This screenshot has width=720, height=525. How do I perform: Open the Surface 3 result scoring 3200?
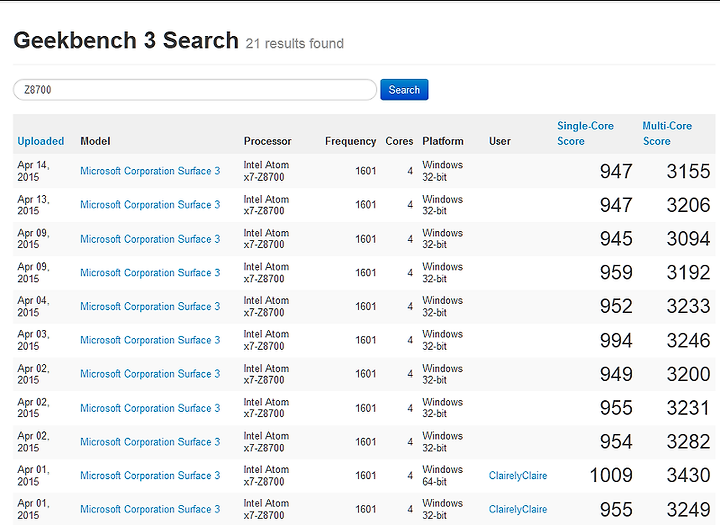pos(150,374)
